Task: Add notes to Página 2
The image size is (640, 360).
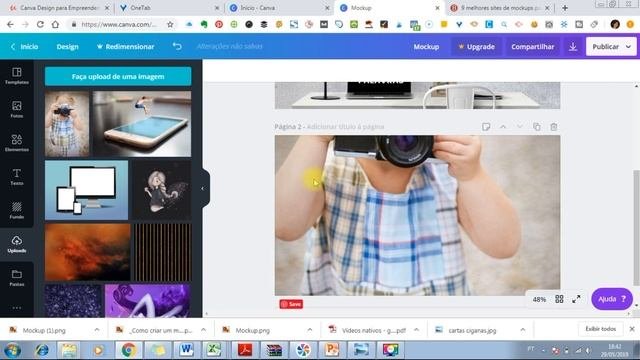Action: click(x=486, y=127)
